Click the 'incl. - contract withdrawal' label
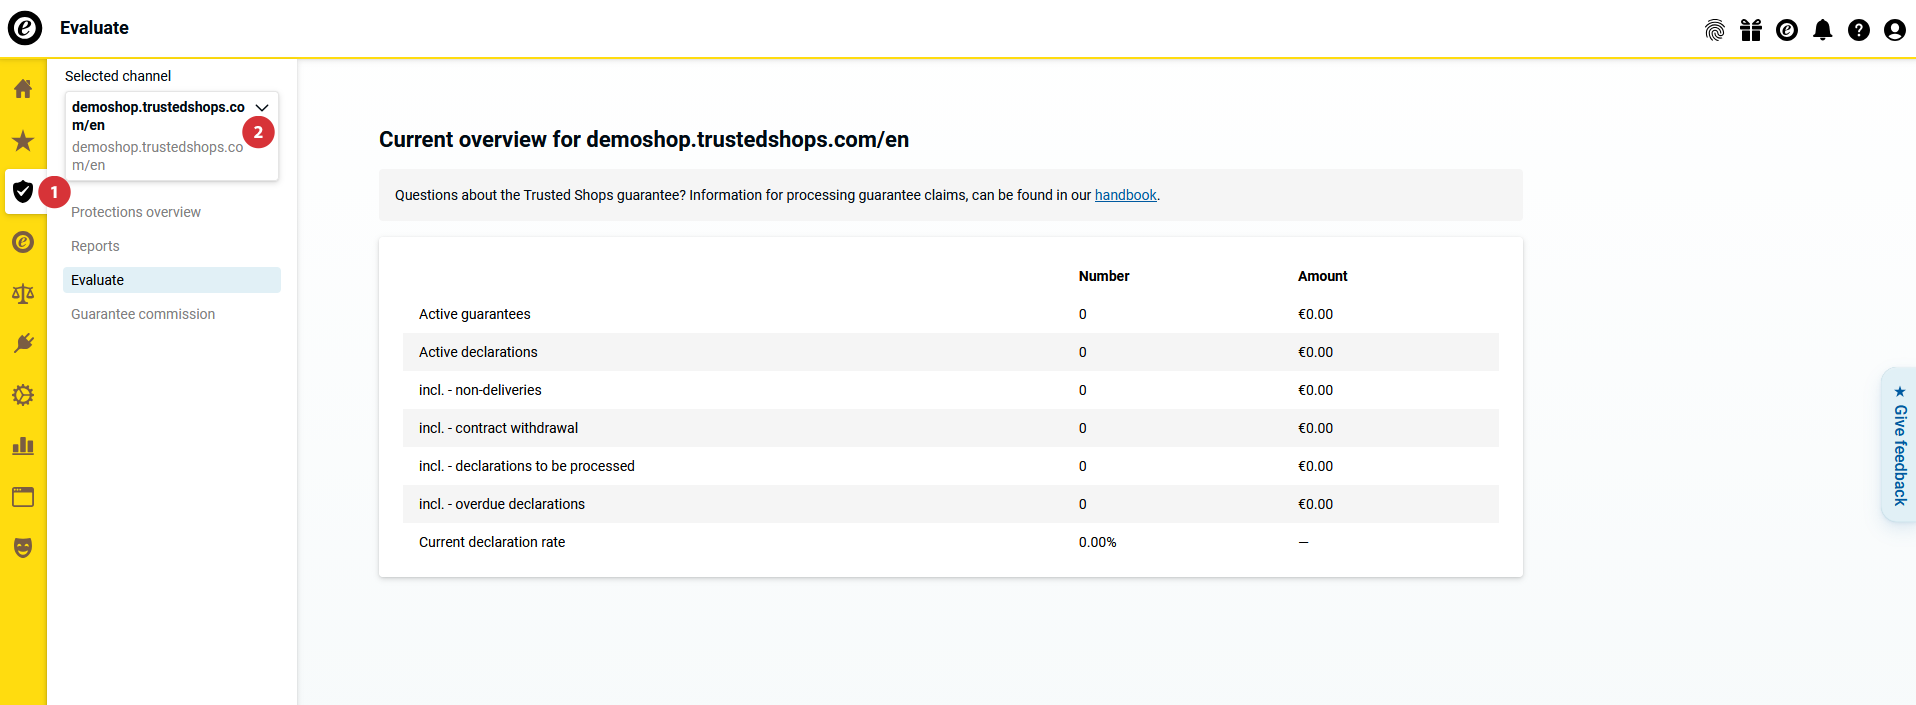This screenshot has height=705, width=1916. coord(498,428)
